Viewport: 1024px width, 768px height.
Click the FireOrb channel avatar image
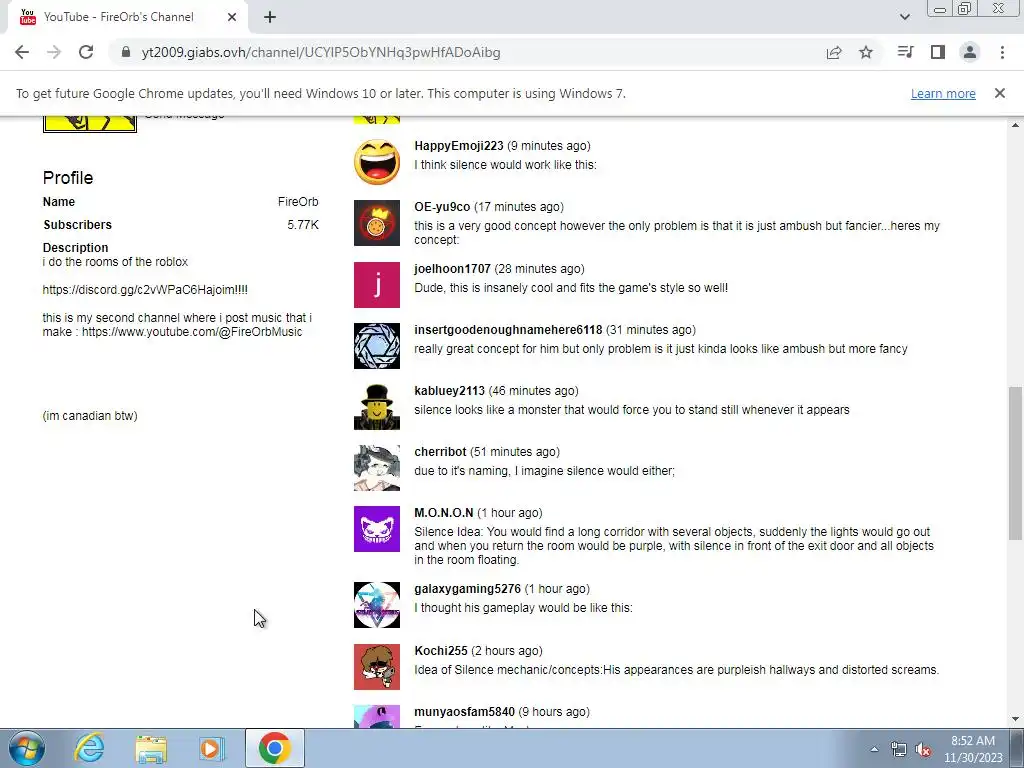pos(89,123)
